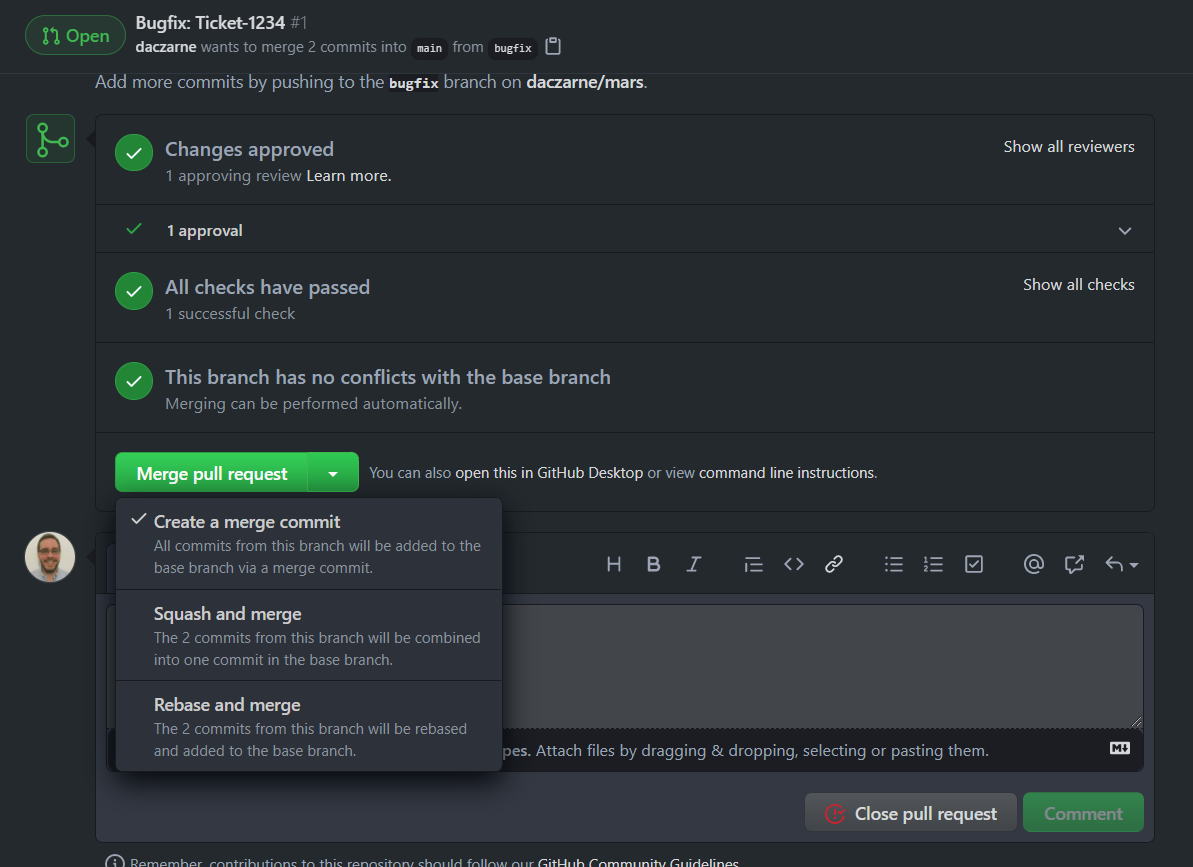Insert a bulleted list
This screenshot has height=867, width=1193.
click(x=894, y=565)
